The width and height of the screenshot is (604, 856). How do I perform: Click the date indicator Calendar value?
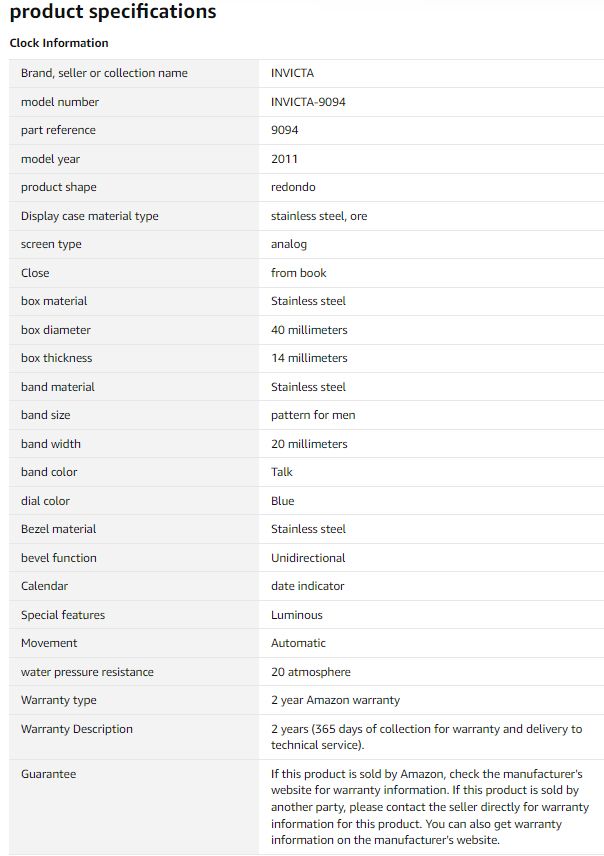[307, 586]
